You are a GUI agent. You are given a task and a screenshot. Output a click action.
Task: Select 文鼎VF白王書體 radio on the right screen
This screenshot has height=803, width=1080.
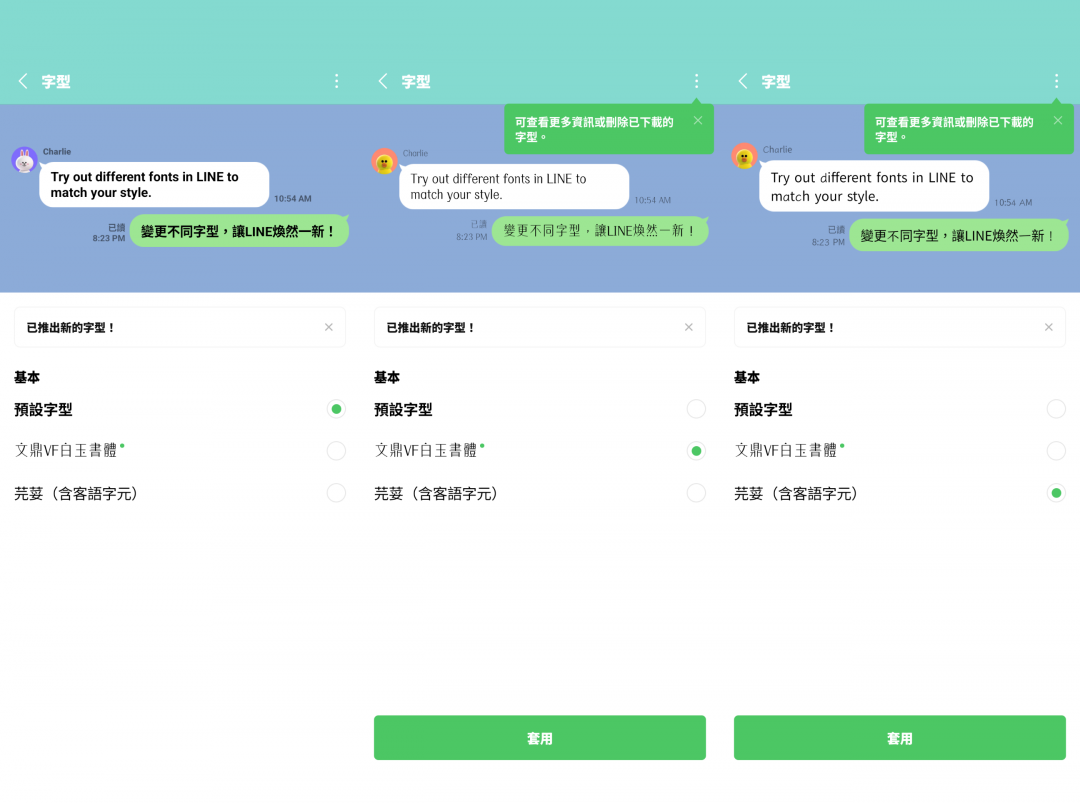click(x=1056, y=450)
